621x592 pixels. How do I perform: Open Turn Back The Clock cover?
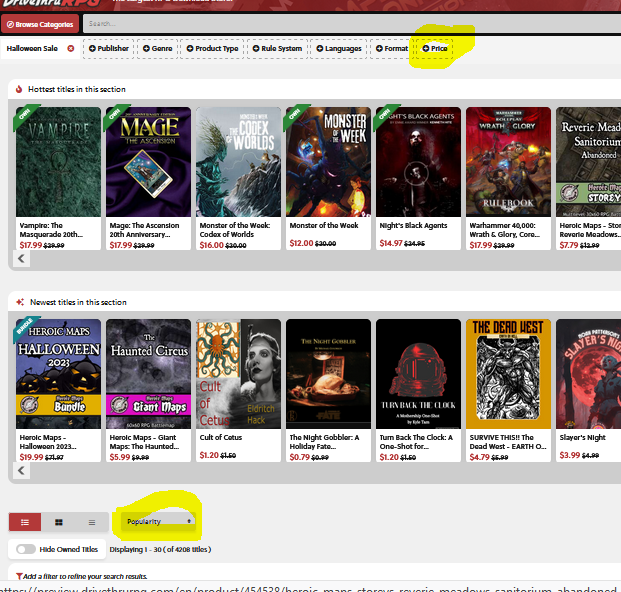(418, 374)
